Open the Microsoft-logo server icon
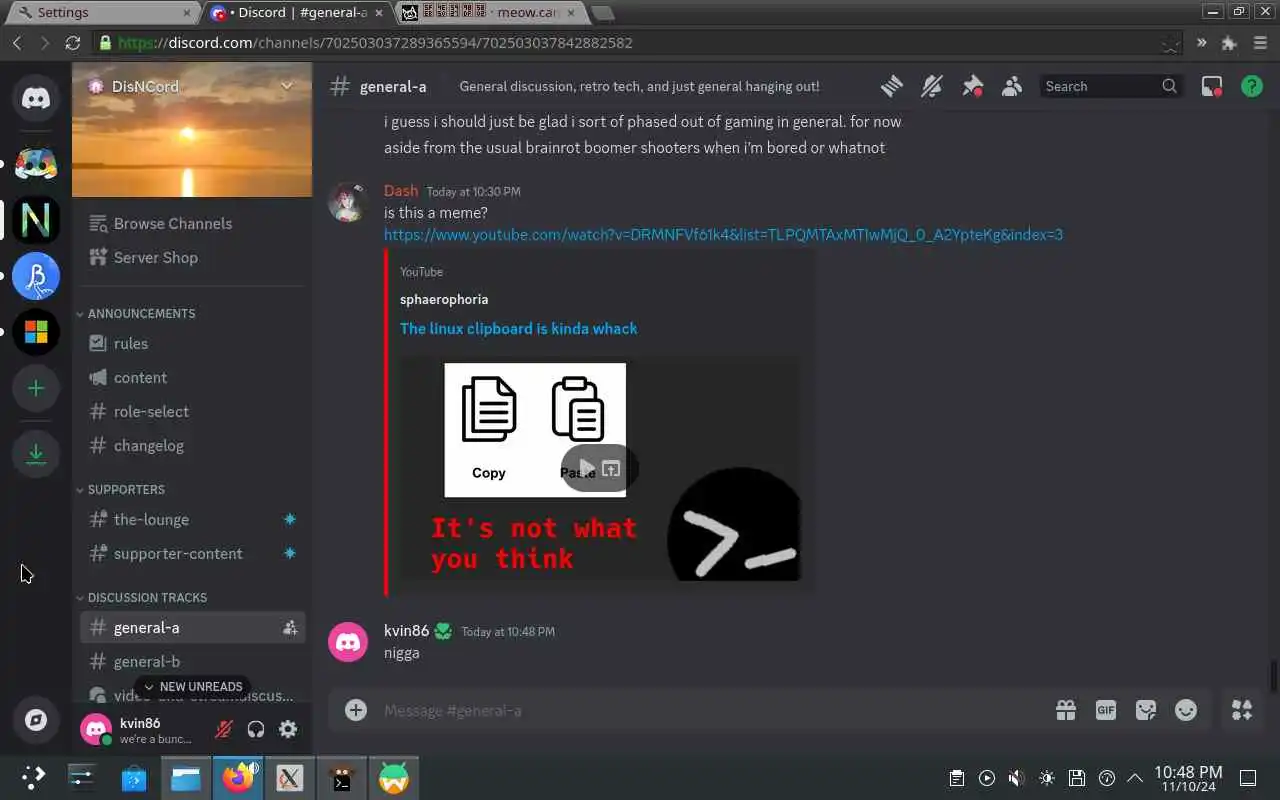The width and height of the screenshot is (1280, 800). coord(36,332)
